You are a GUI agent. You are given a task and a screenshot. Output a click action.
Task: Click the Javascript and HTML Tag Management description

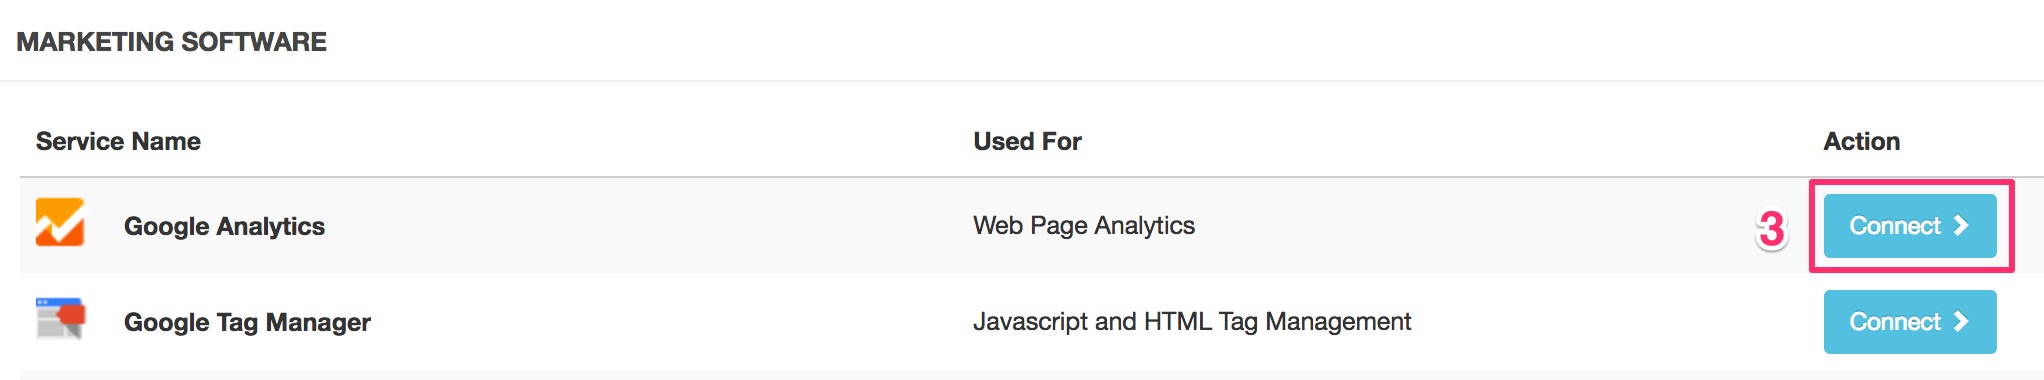1192,322
